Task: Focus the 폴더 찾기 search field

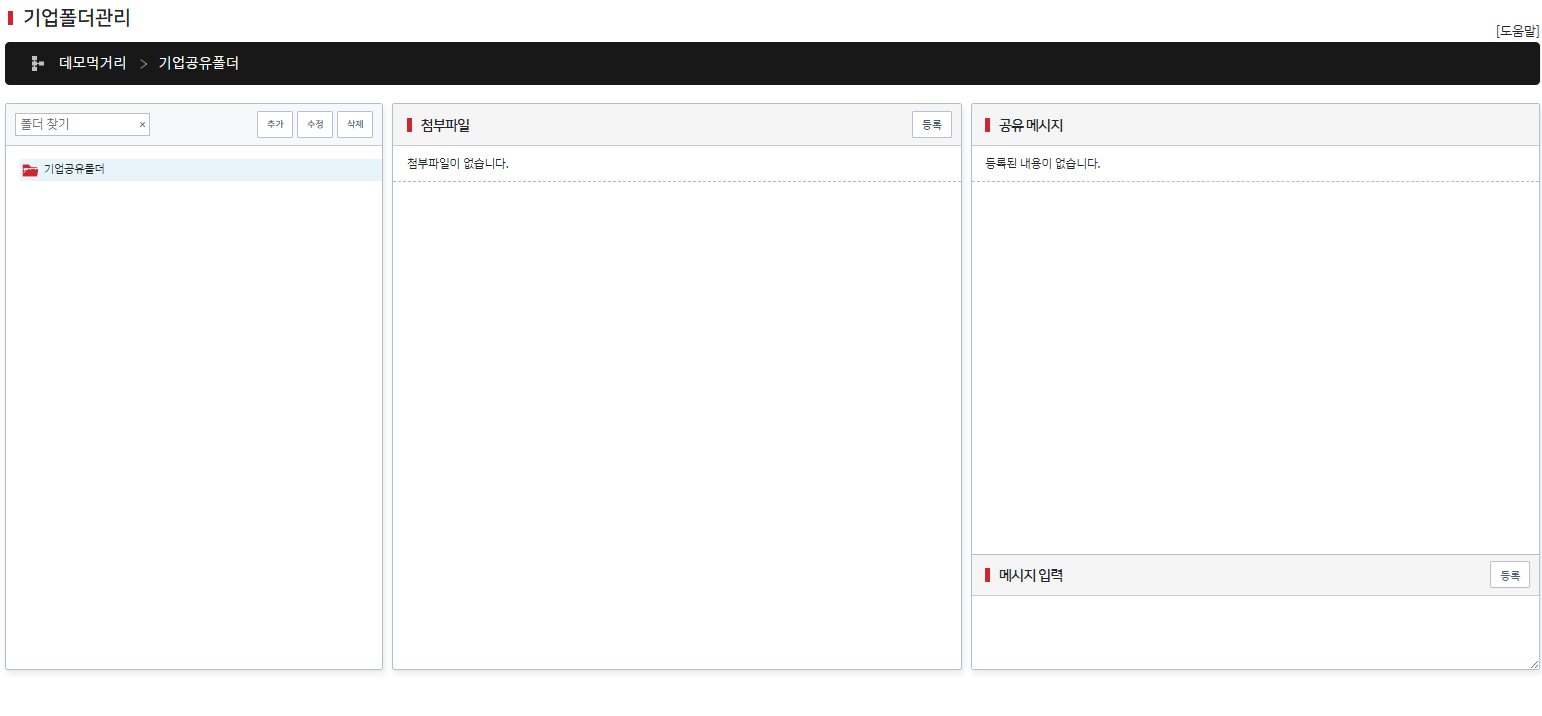Action: [x=76, y=125]
